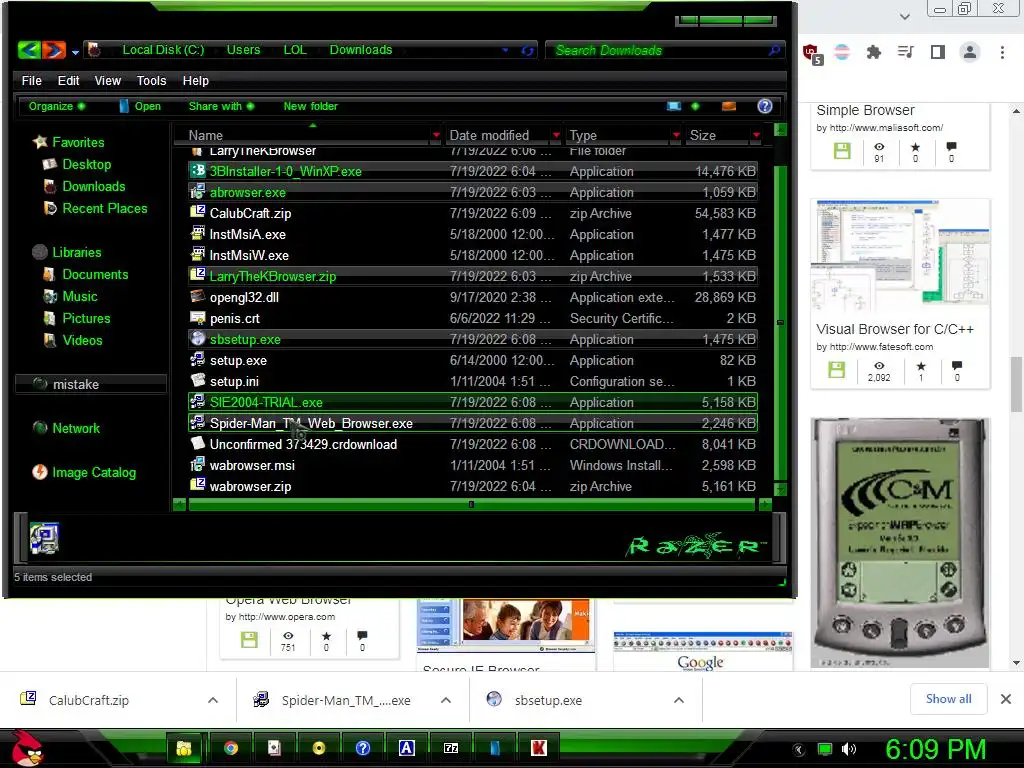Screen dimensions: 1024x768
Task: Open the View menu
Action: click(x=108, y=80)
